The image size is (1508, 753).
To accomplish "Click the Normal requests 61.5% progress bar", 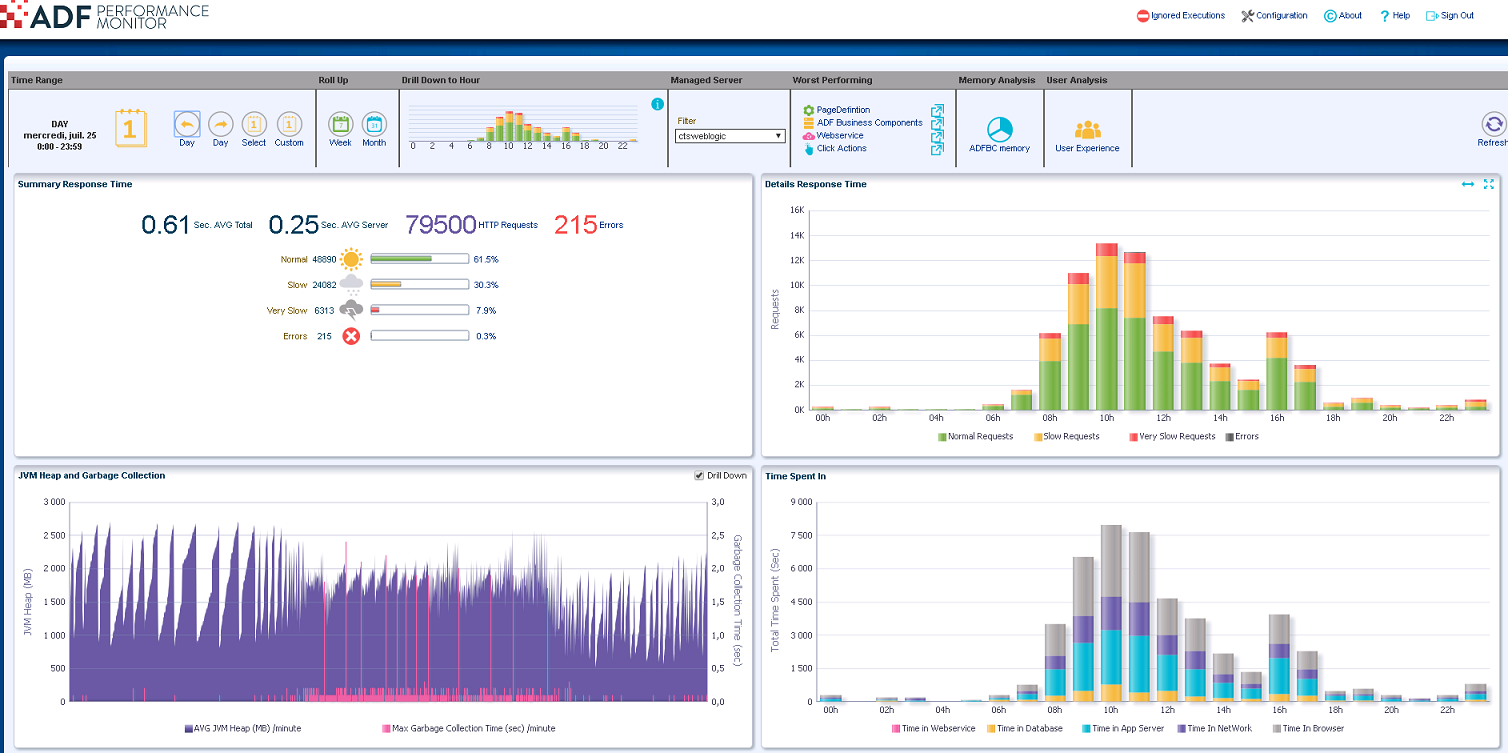I will [419, 258].
